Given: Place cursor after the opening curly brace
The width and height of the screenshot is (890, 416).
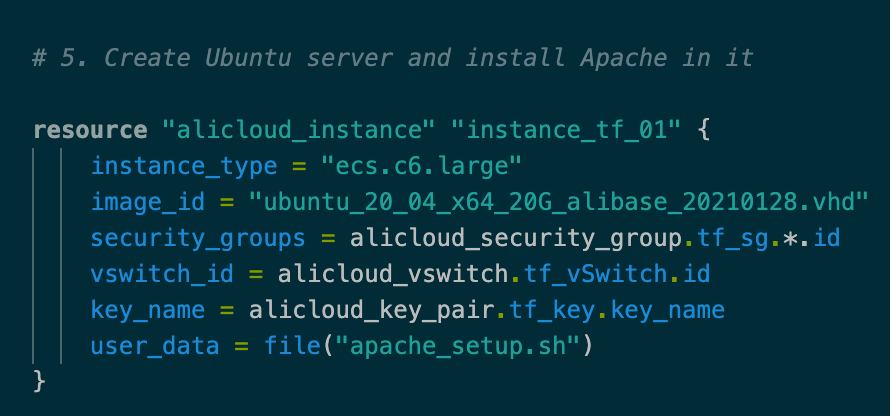Looking at the screenshot, I should [x=712, y=130].
